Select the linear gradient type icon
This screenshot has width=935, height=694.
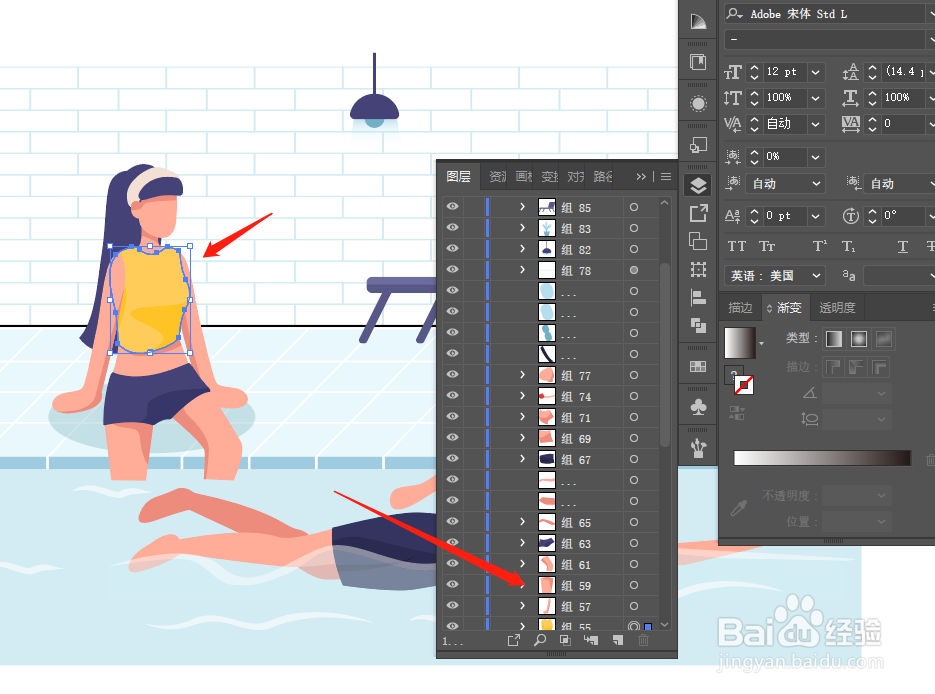pos(834,338)
